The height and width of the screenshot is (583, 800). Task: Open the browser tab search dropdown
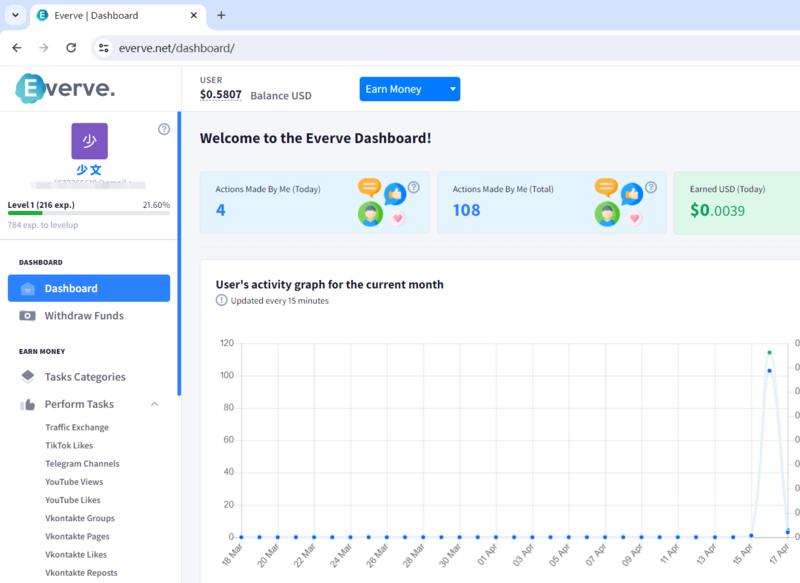(16, 15)
